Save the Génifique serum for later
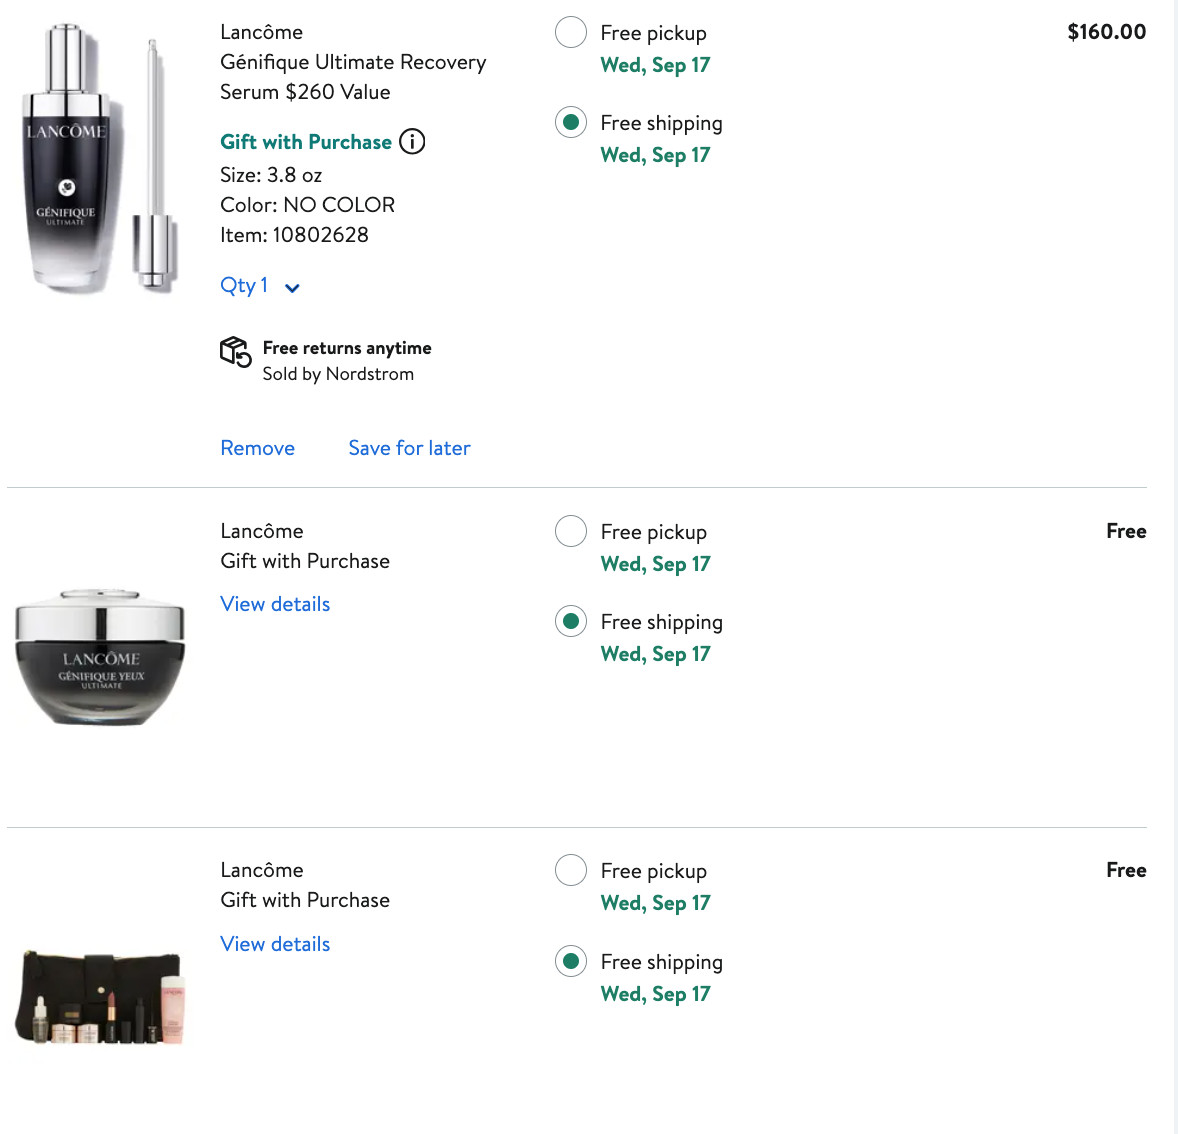 [x=409, y=448]
